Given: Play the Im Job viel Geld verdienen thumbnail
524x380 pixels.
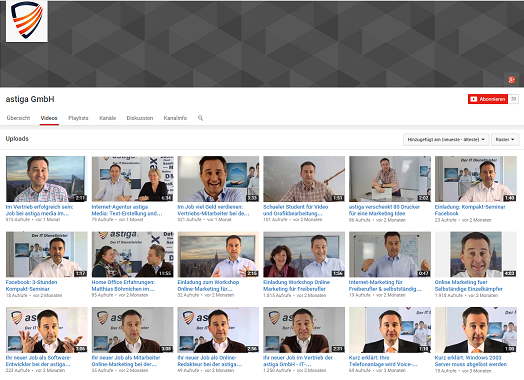Looking at the screenshot, I should 218,179.
